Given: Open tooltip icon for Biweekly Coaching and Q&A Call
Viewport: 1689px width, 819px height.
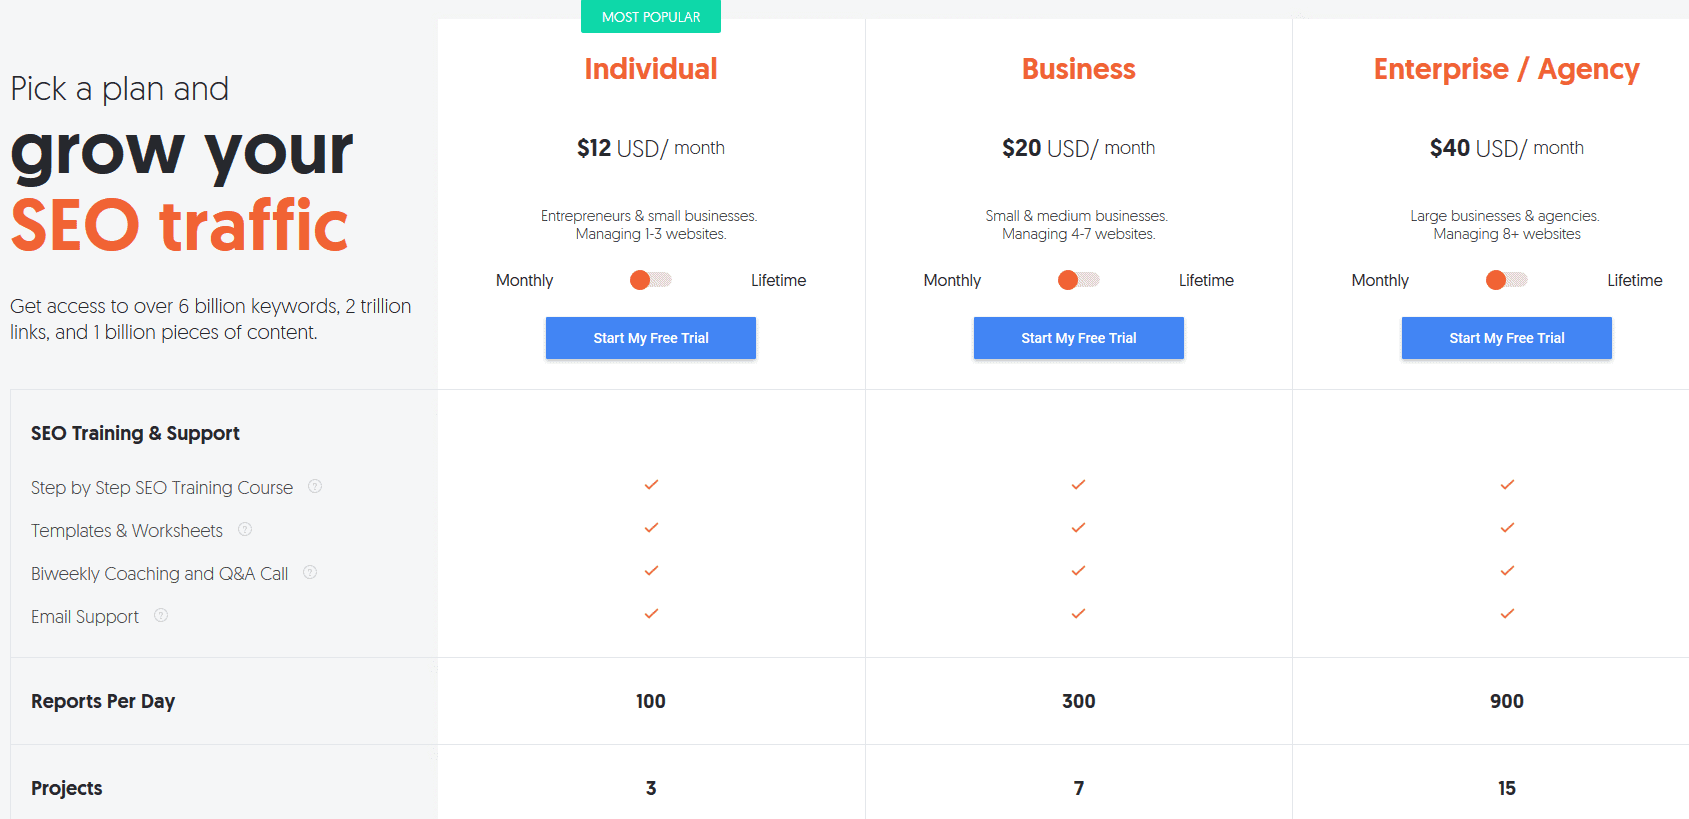Looking at the screenshot, I should coord(310,573).
